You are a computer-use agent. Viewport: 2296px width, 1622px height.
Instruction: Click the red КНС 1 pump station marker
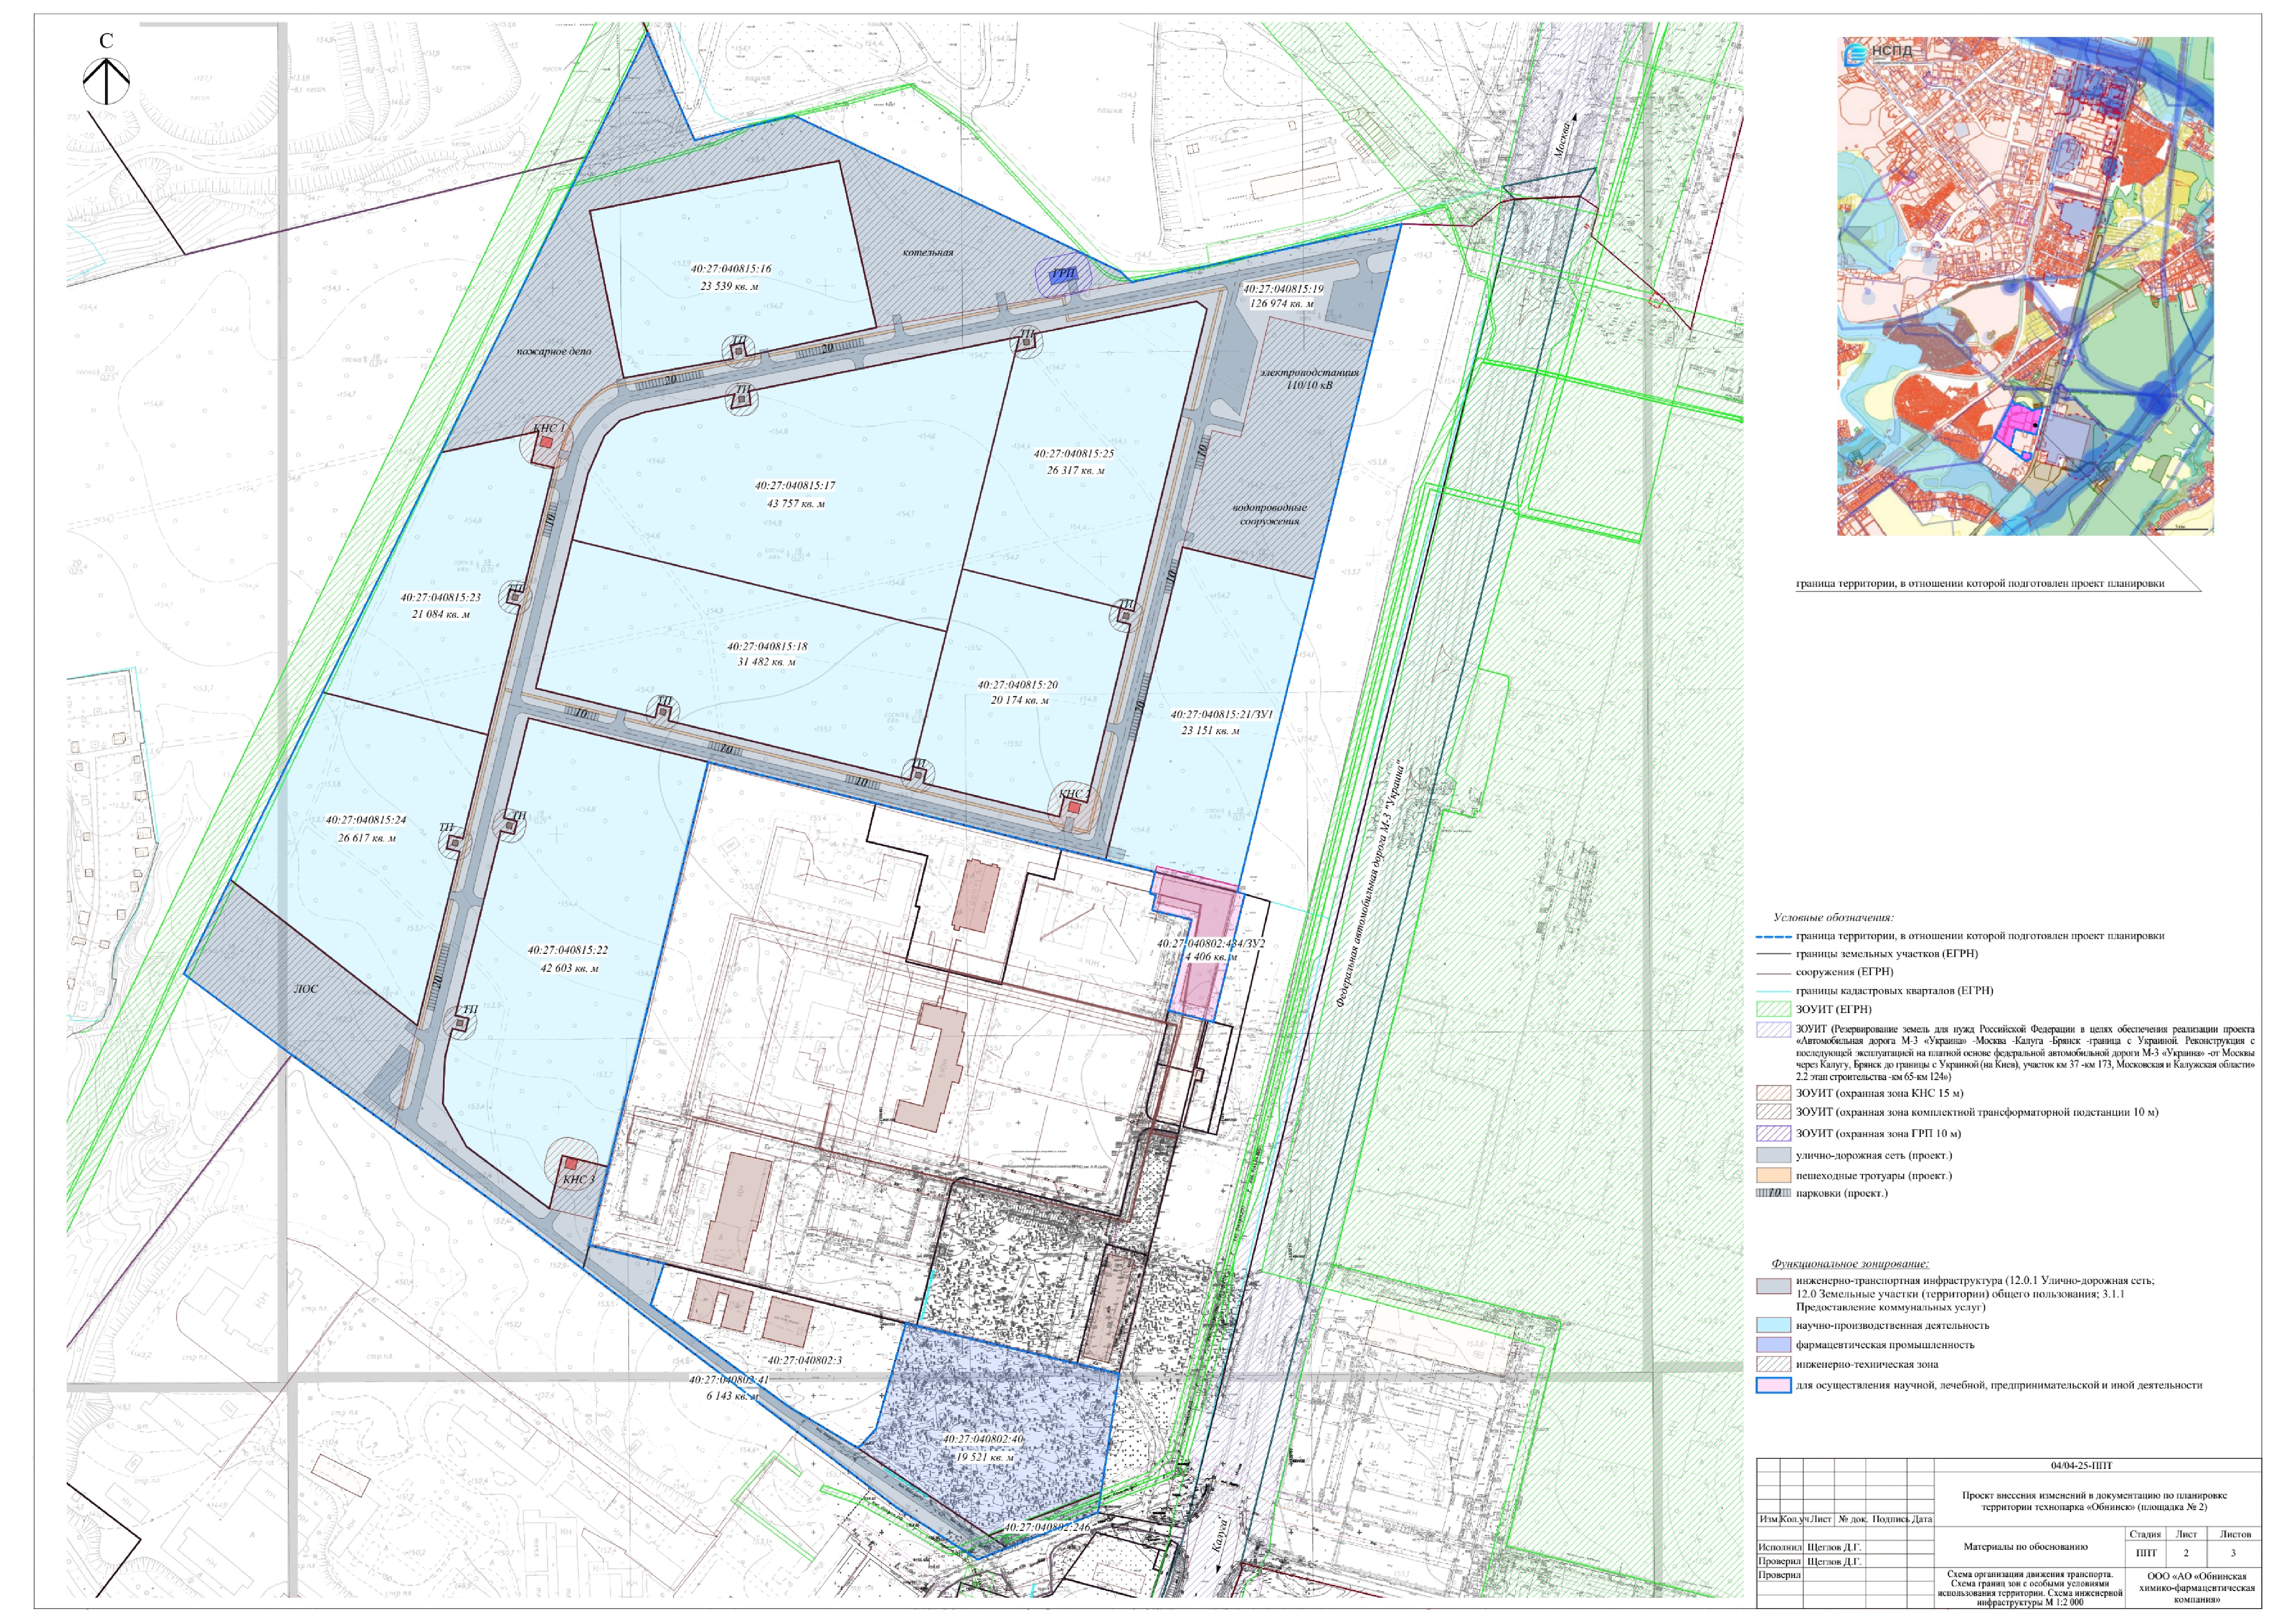pos(546,442)
